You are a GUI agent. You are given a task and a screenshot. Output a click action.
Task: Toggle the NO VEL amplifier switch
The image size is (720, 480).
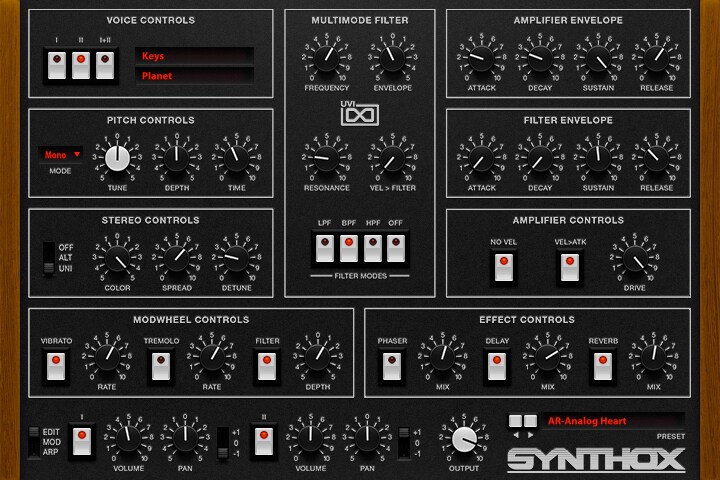[x=503, y=268]
